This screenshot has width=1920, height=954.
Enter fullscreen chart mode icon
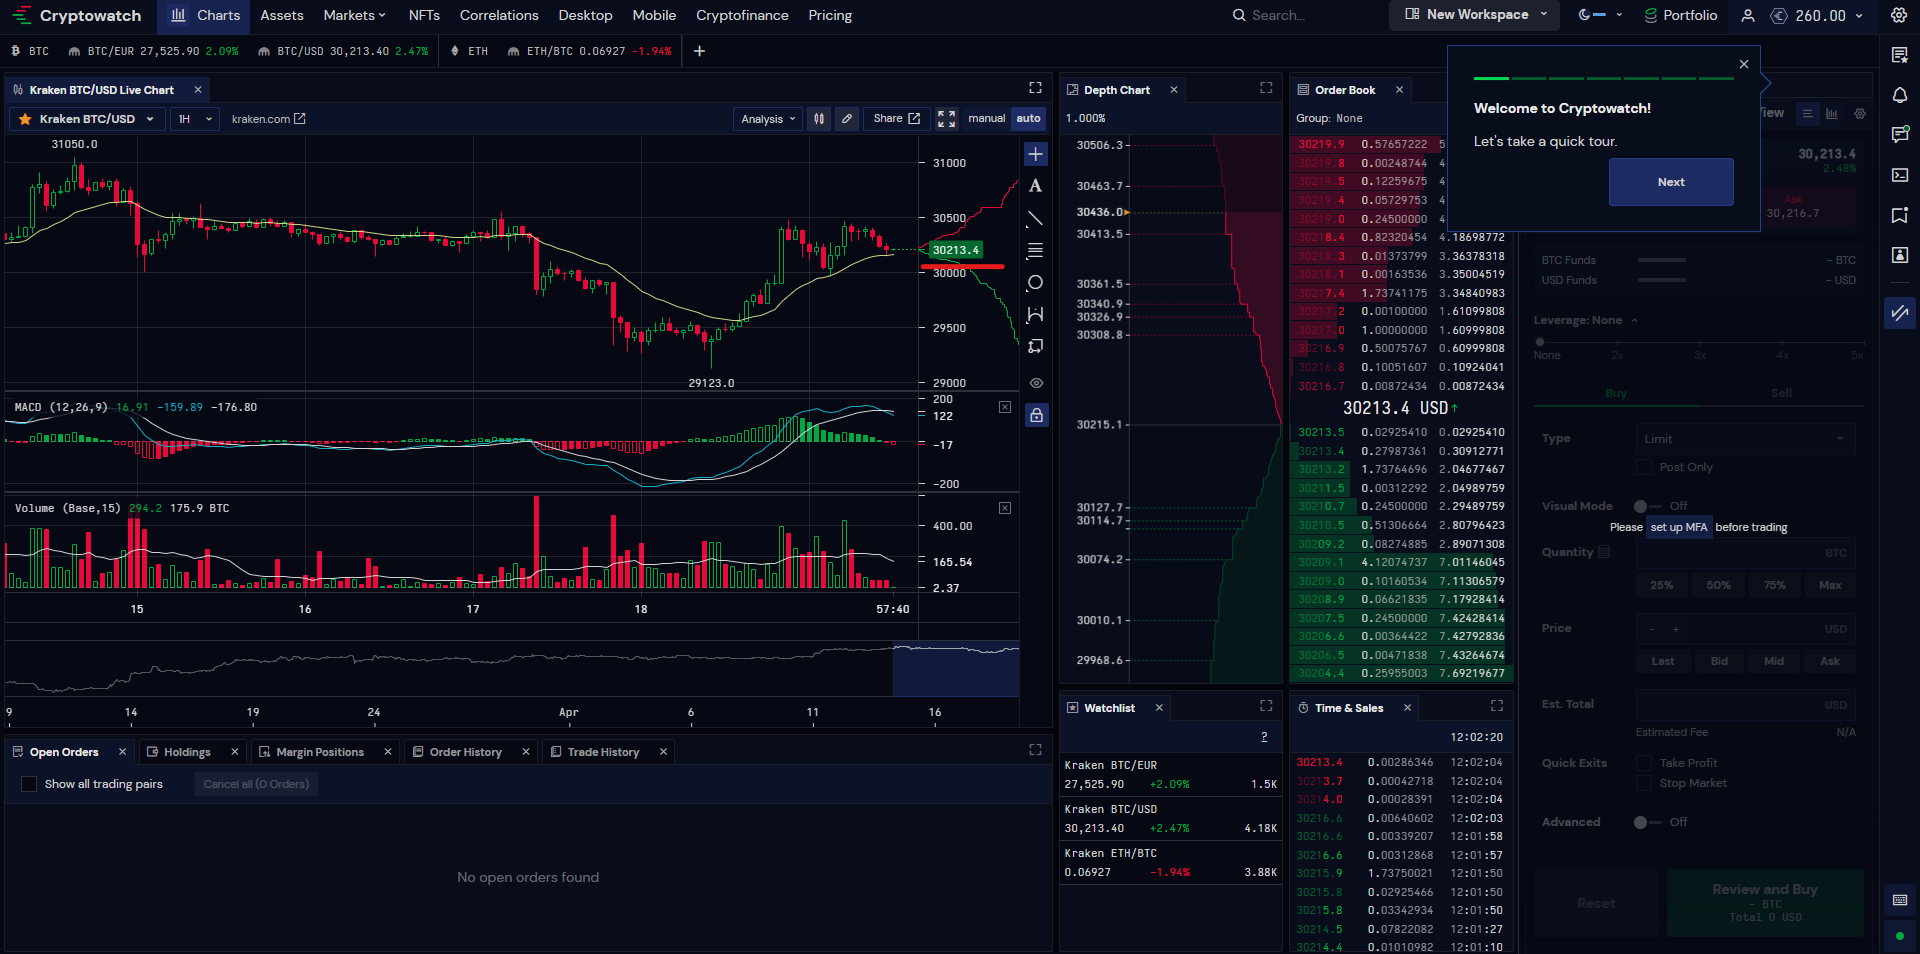(x=946, y=119)
